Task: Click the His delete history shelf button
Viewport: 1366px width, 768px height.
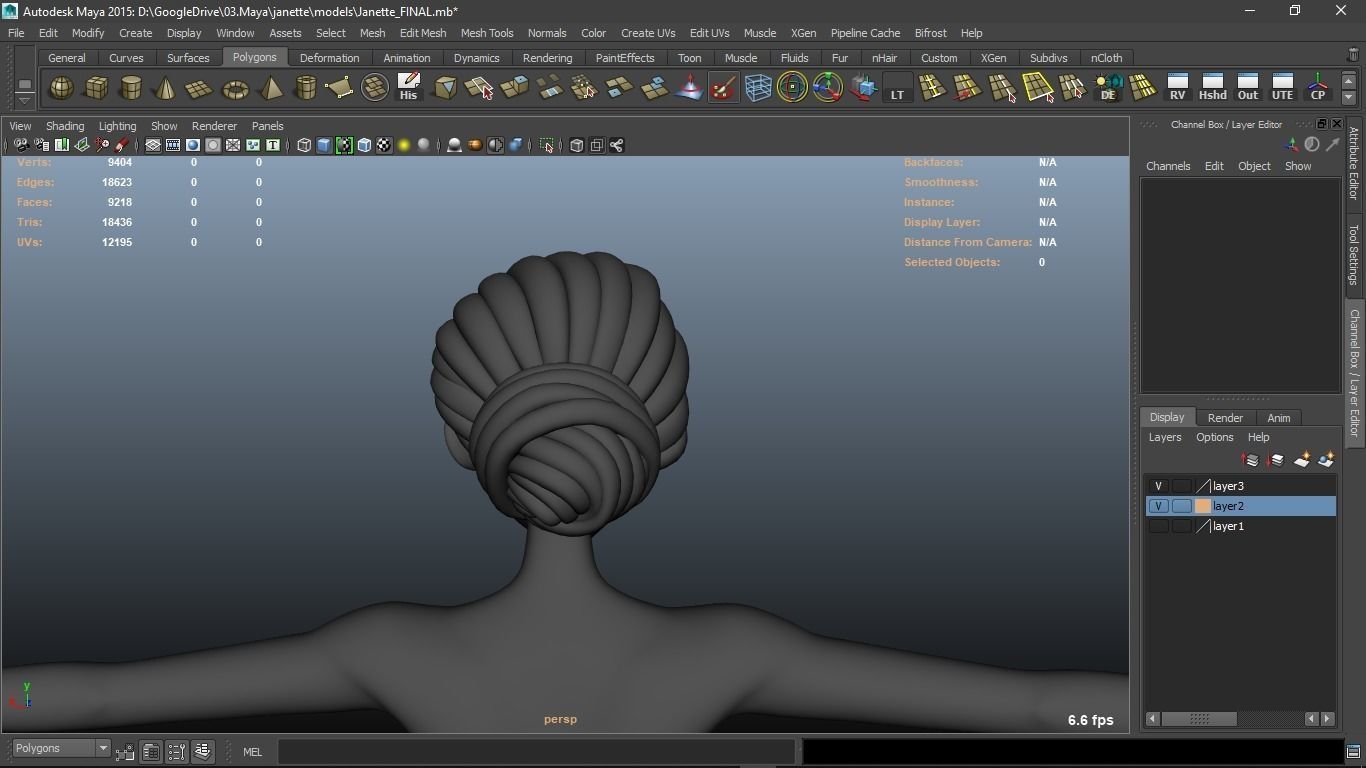Action: click(x=408, y=88)
